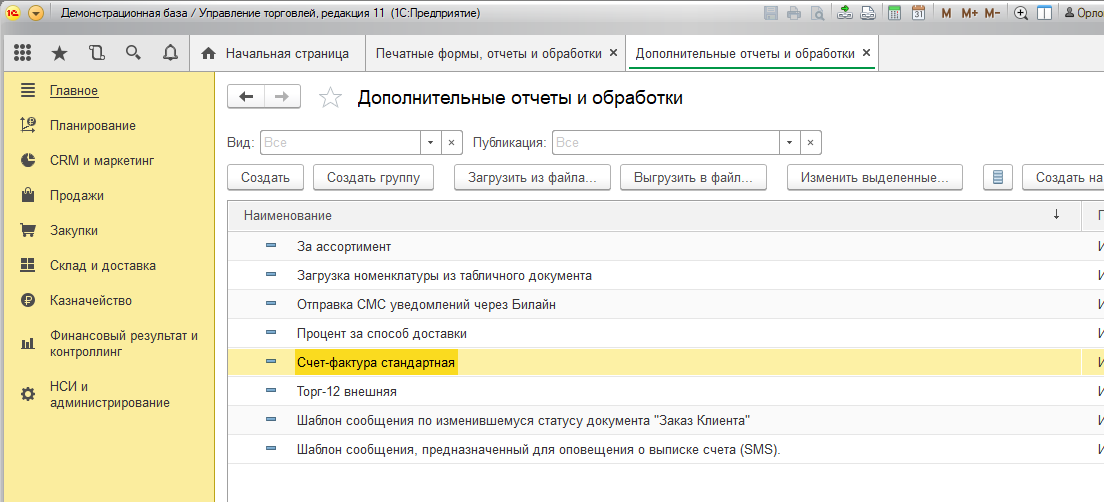This screenshot has height=502, width=1104.
Task: Open CRM и маркетинг section
Action: pyautogui.click(x=102, y=161)
